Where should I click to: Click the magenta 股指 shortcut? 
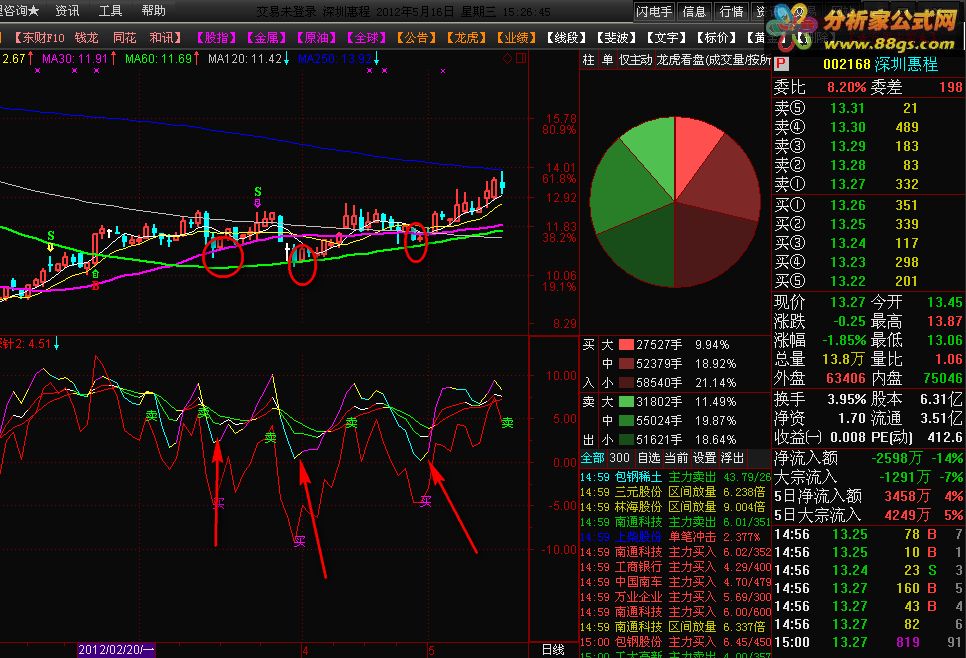click(x=216, y=38)
